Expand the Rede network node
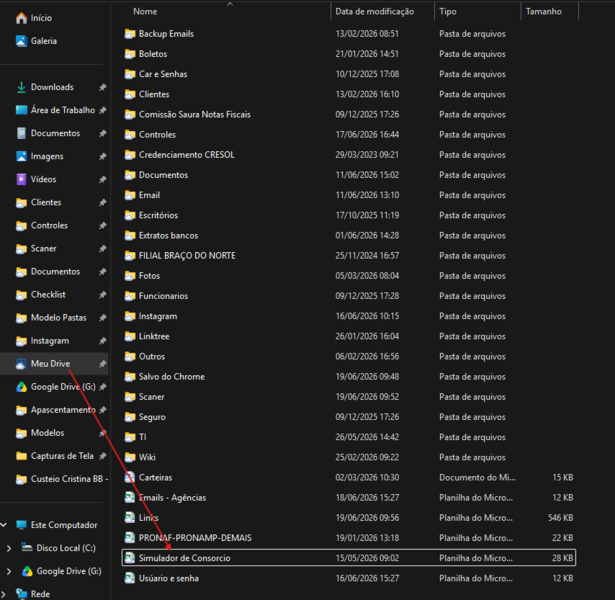This screenshot has width=615, height=600. (3, 594)
